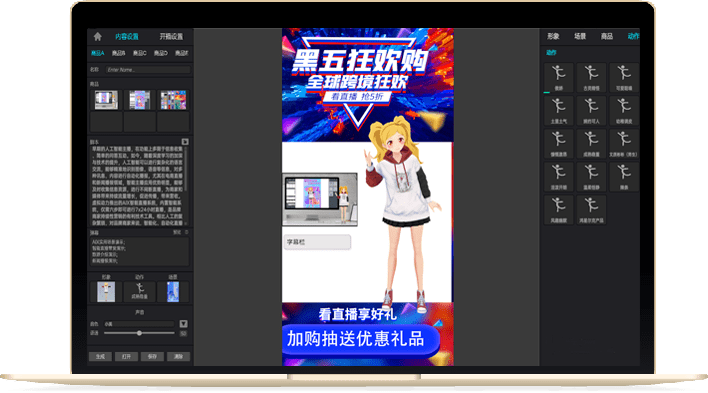The image size is (708, 393).
Task: Click inside the 剧本 script text area
Action: click(137, 185)
